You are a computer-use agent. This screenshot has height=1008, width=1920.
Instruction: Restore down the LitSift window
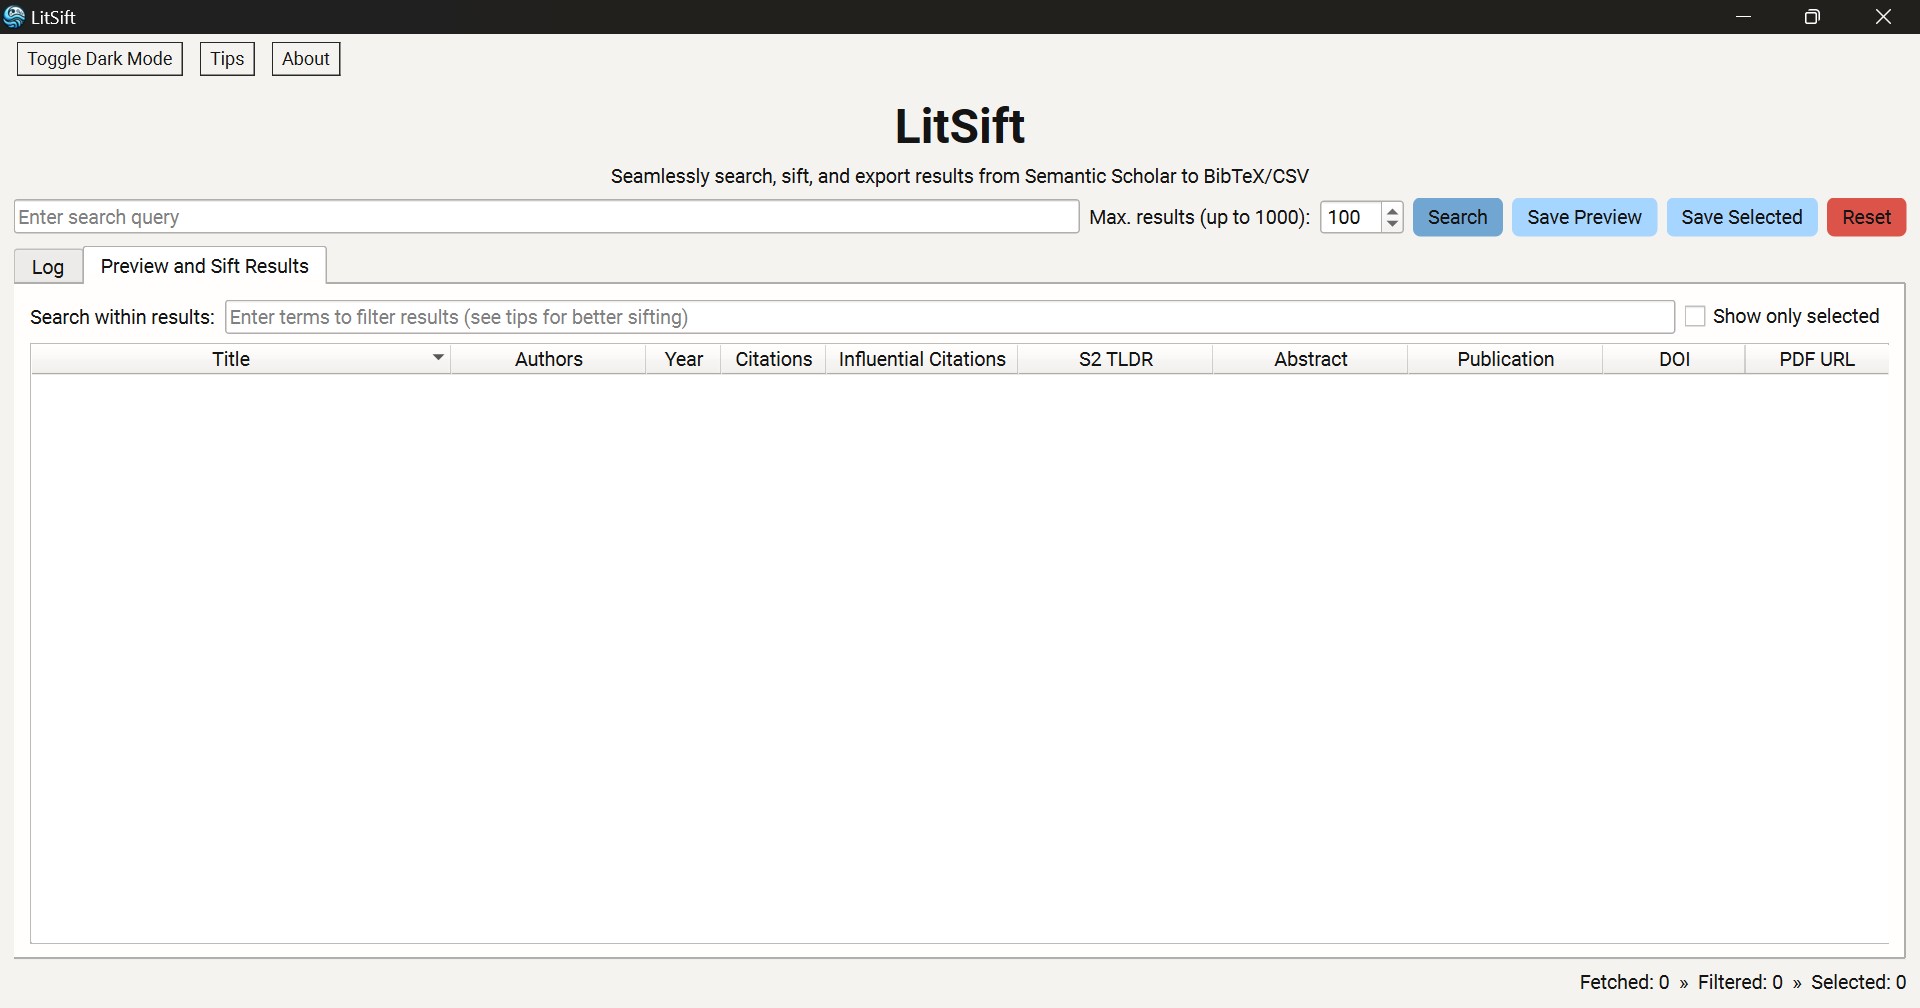[x=1812, y=17]
